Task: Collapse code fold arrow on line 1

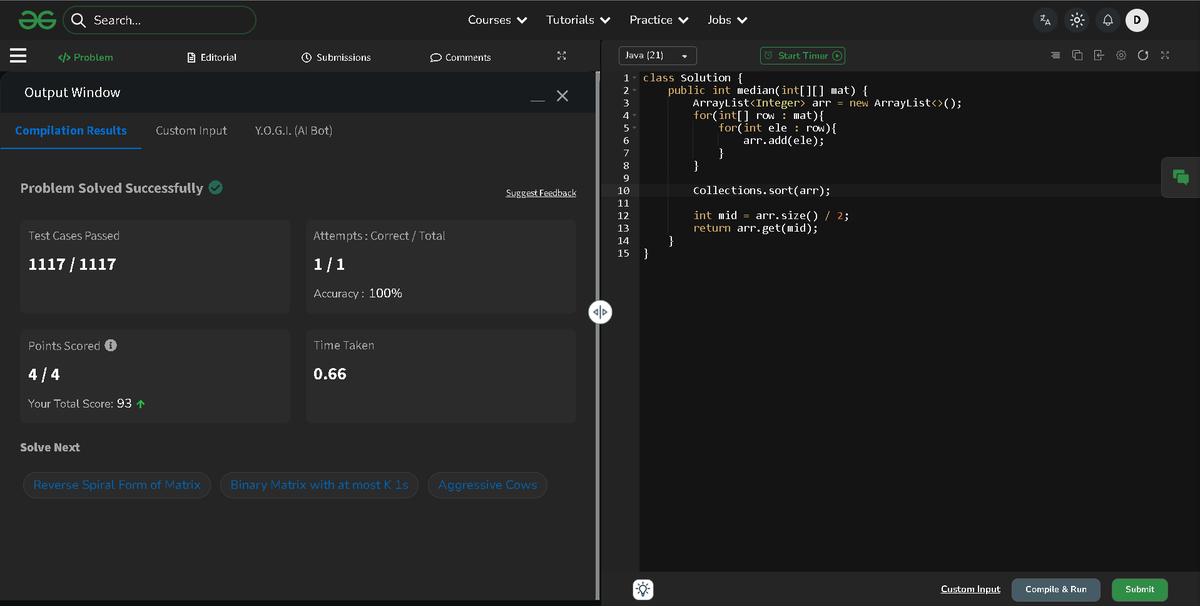Action: [635, 78]
